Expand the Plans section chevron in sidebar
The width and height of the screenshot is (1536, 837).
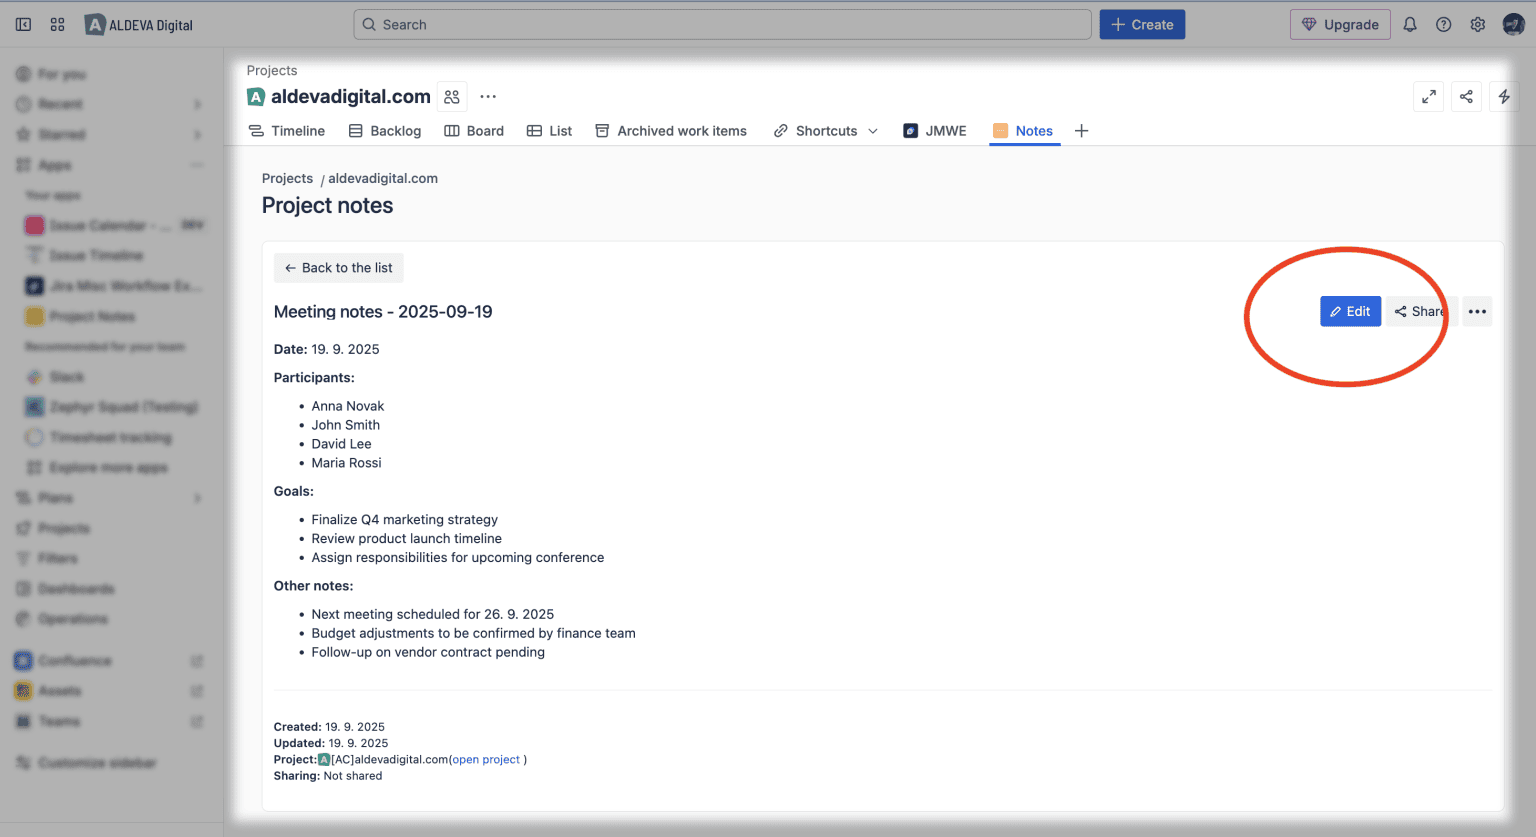(197, 498)
